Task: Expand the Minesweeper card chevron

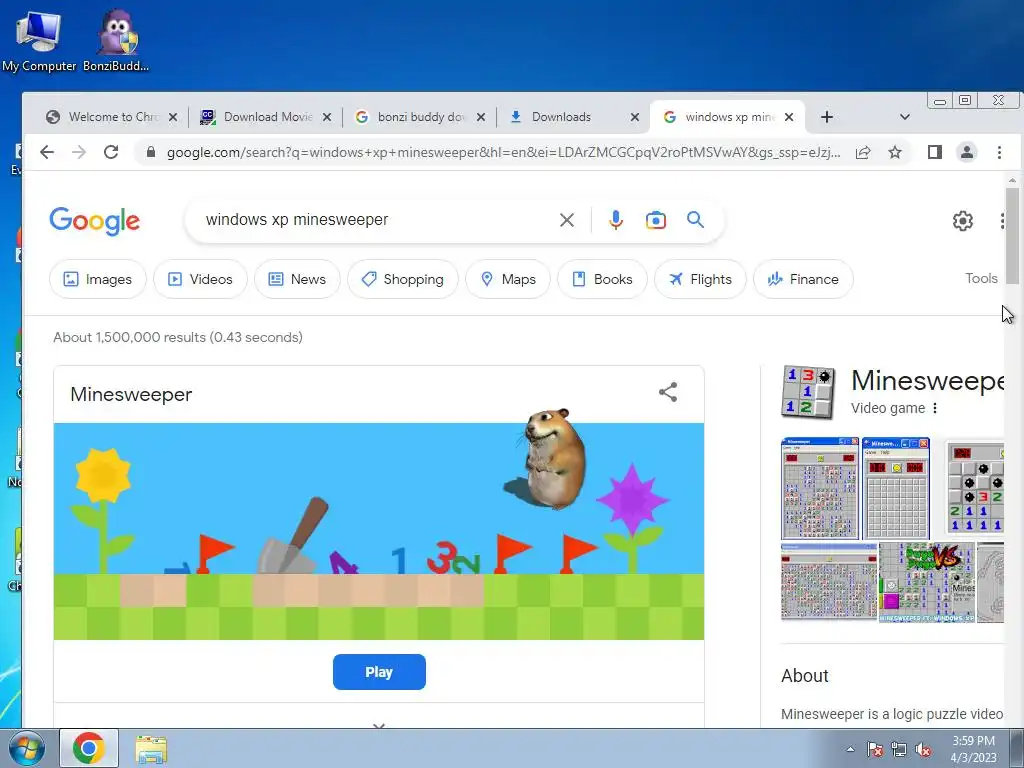Action: coord(379,724)
